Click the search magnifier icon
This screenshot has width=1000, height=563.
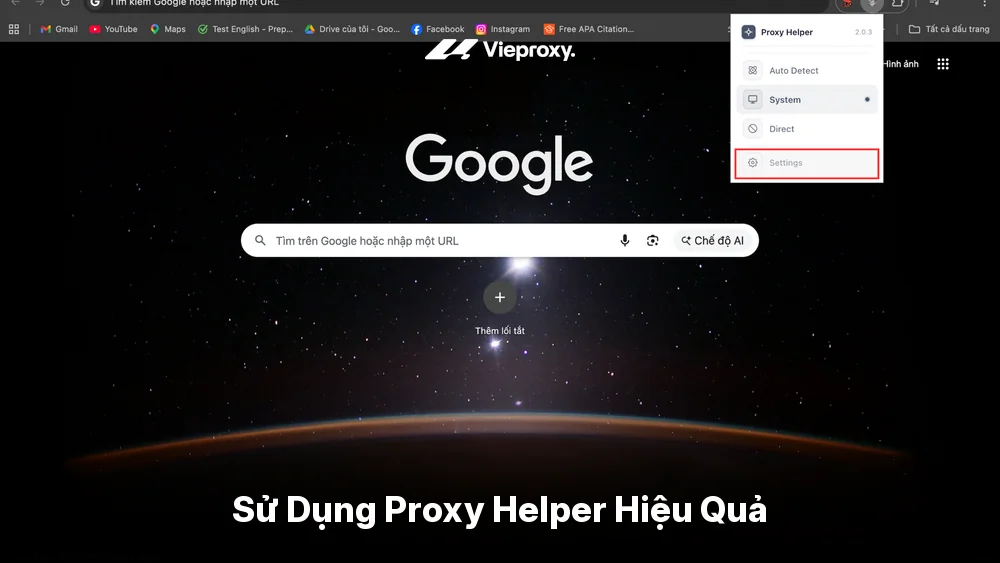coord(260,240)
